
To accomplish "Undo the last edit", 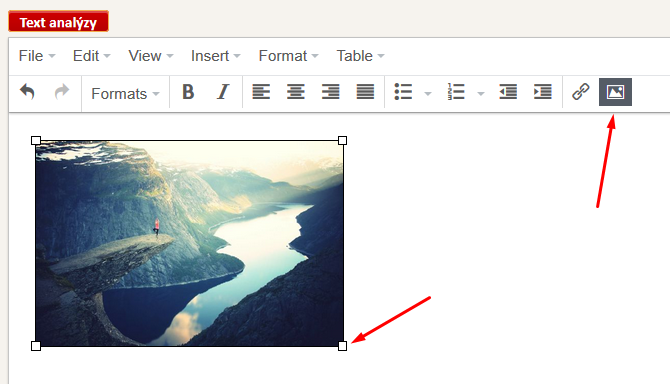I will (x=27, y=92).
